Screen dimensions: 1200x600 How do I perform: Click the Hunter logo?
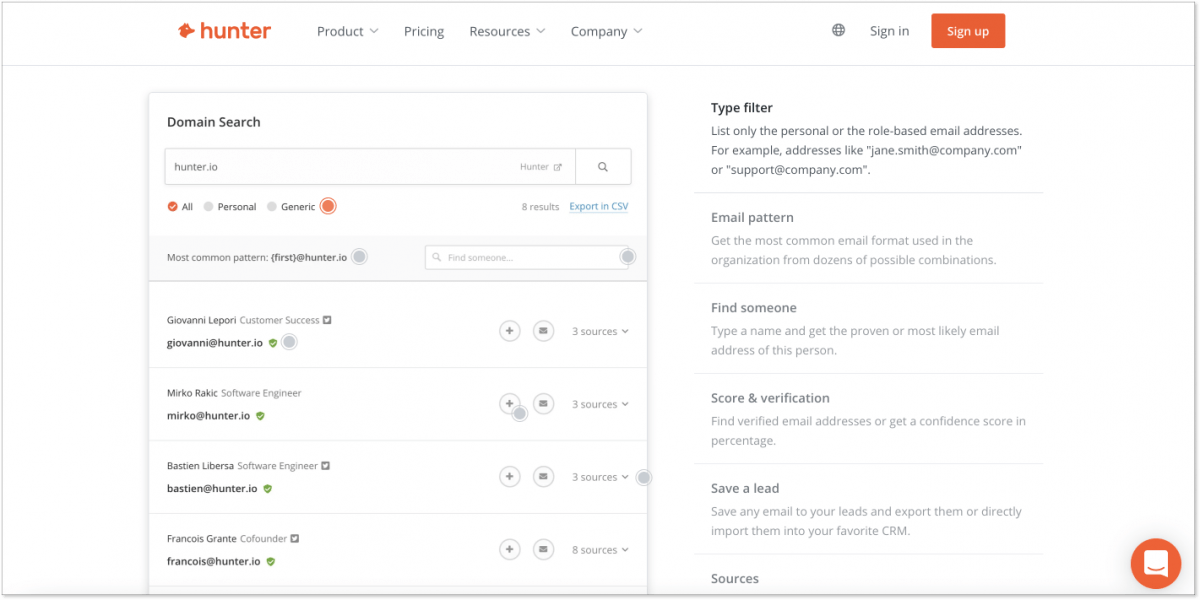click(x=223, y=30)
